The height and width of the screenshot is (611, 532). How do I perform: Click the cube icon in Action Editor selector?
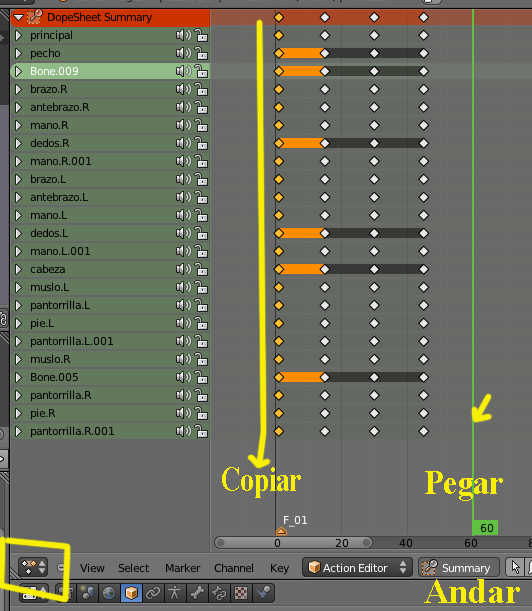point(314,567)
